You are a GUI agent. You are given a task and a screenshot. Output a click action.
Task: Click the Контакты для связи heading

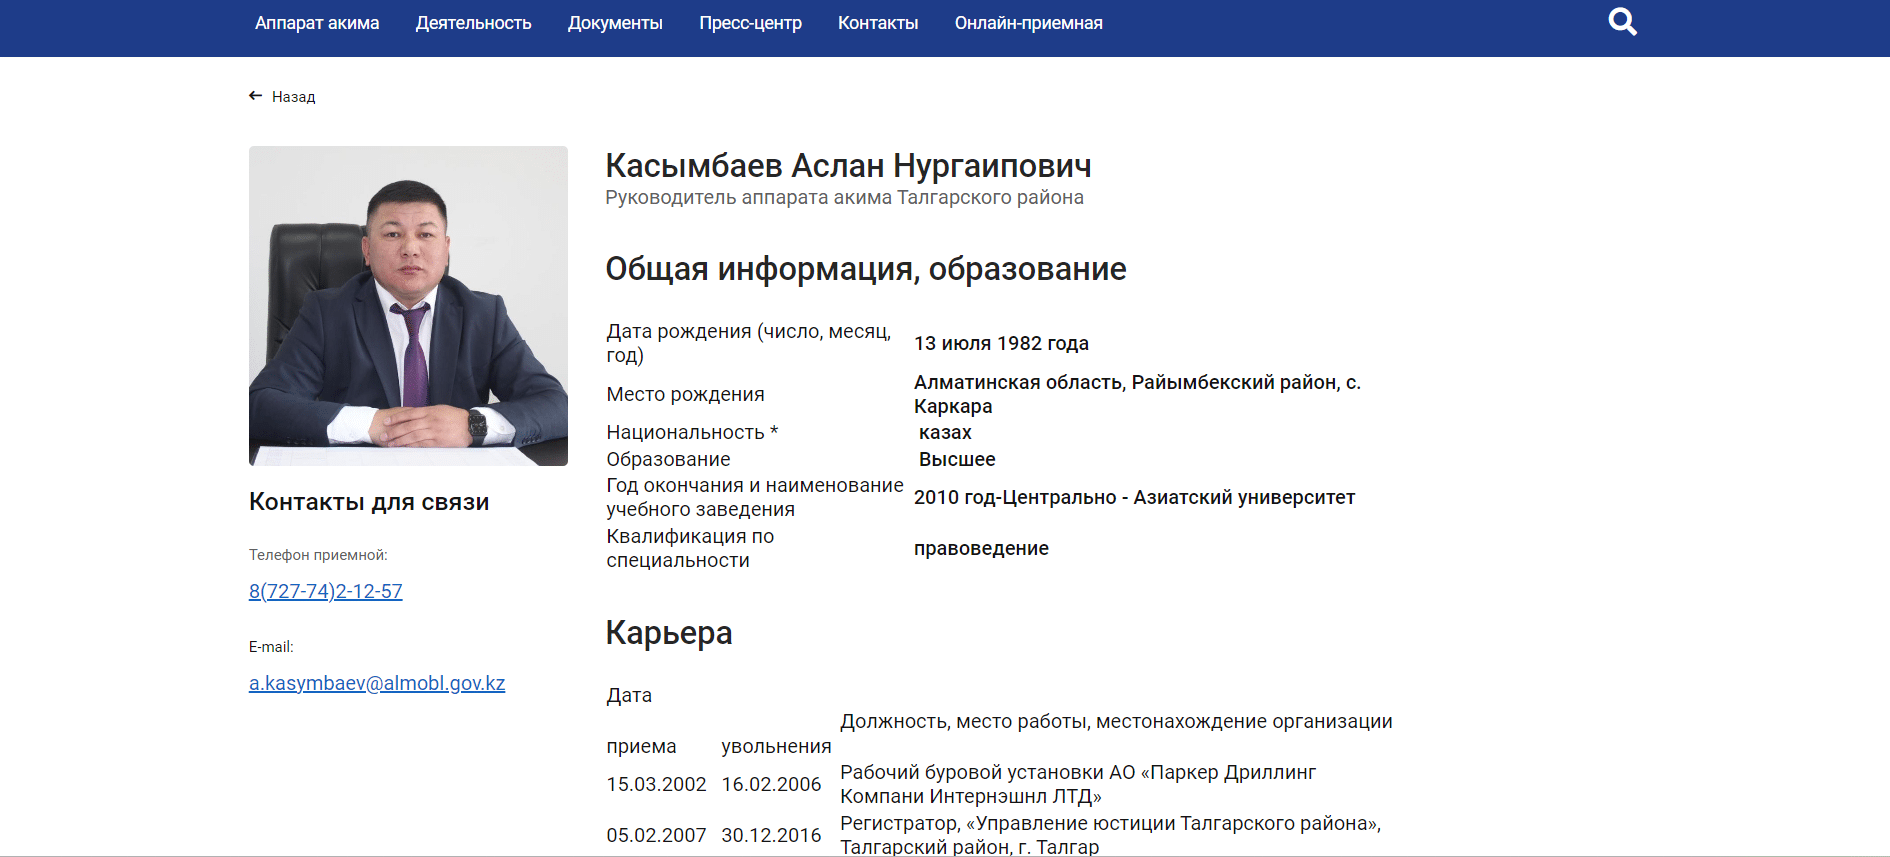(x=369, y=502)
